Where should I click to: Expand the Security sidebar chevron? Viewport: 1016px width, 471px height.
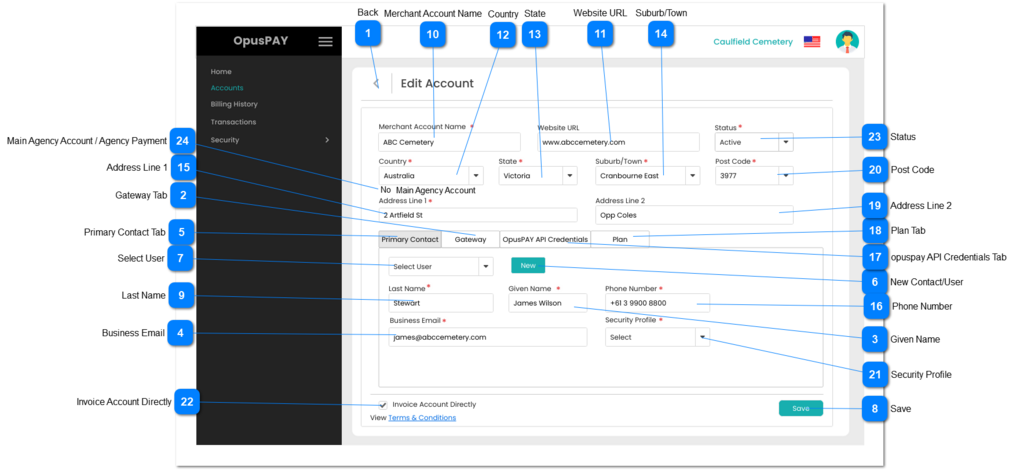pos(327,140)
